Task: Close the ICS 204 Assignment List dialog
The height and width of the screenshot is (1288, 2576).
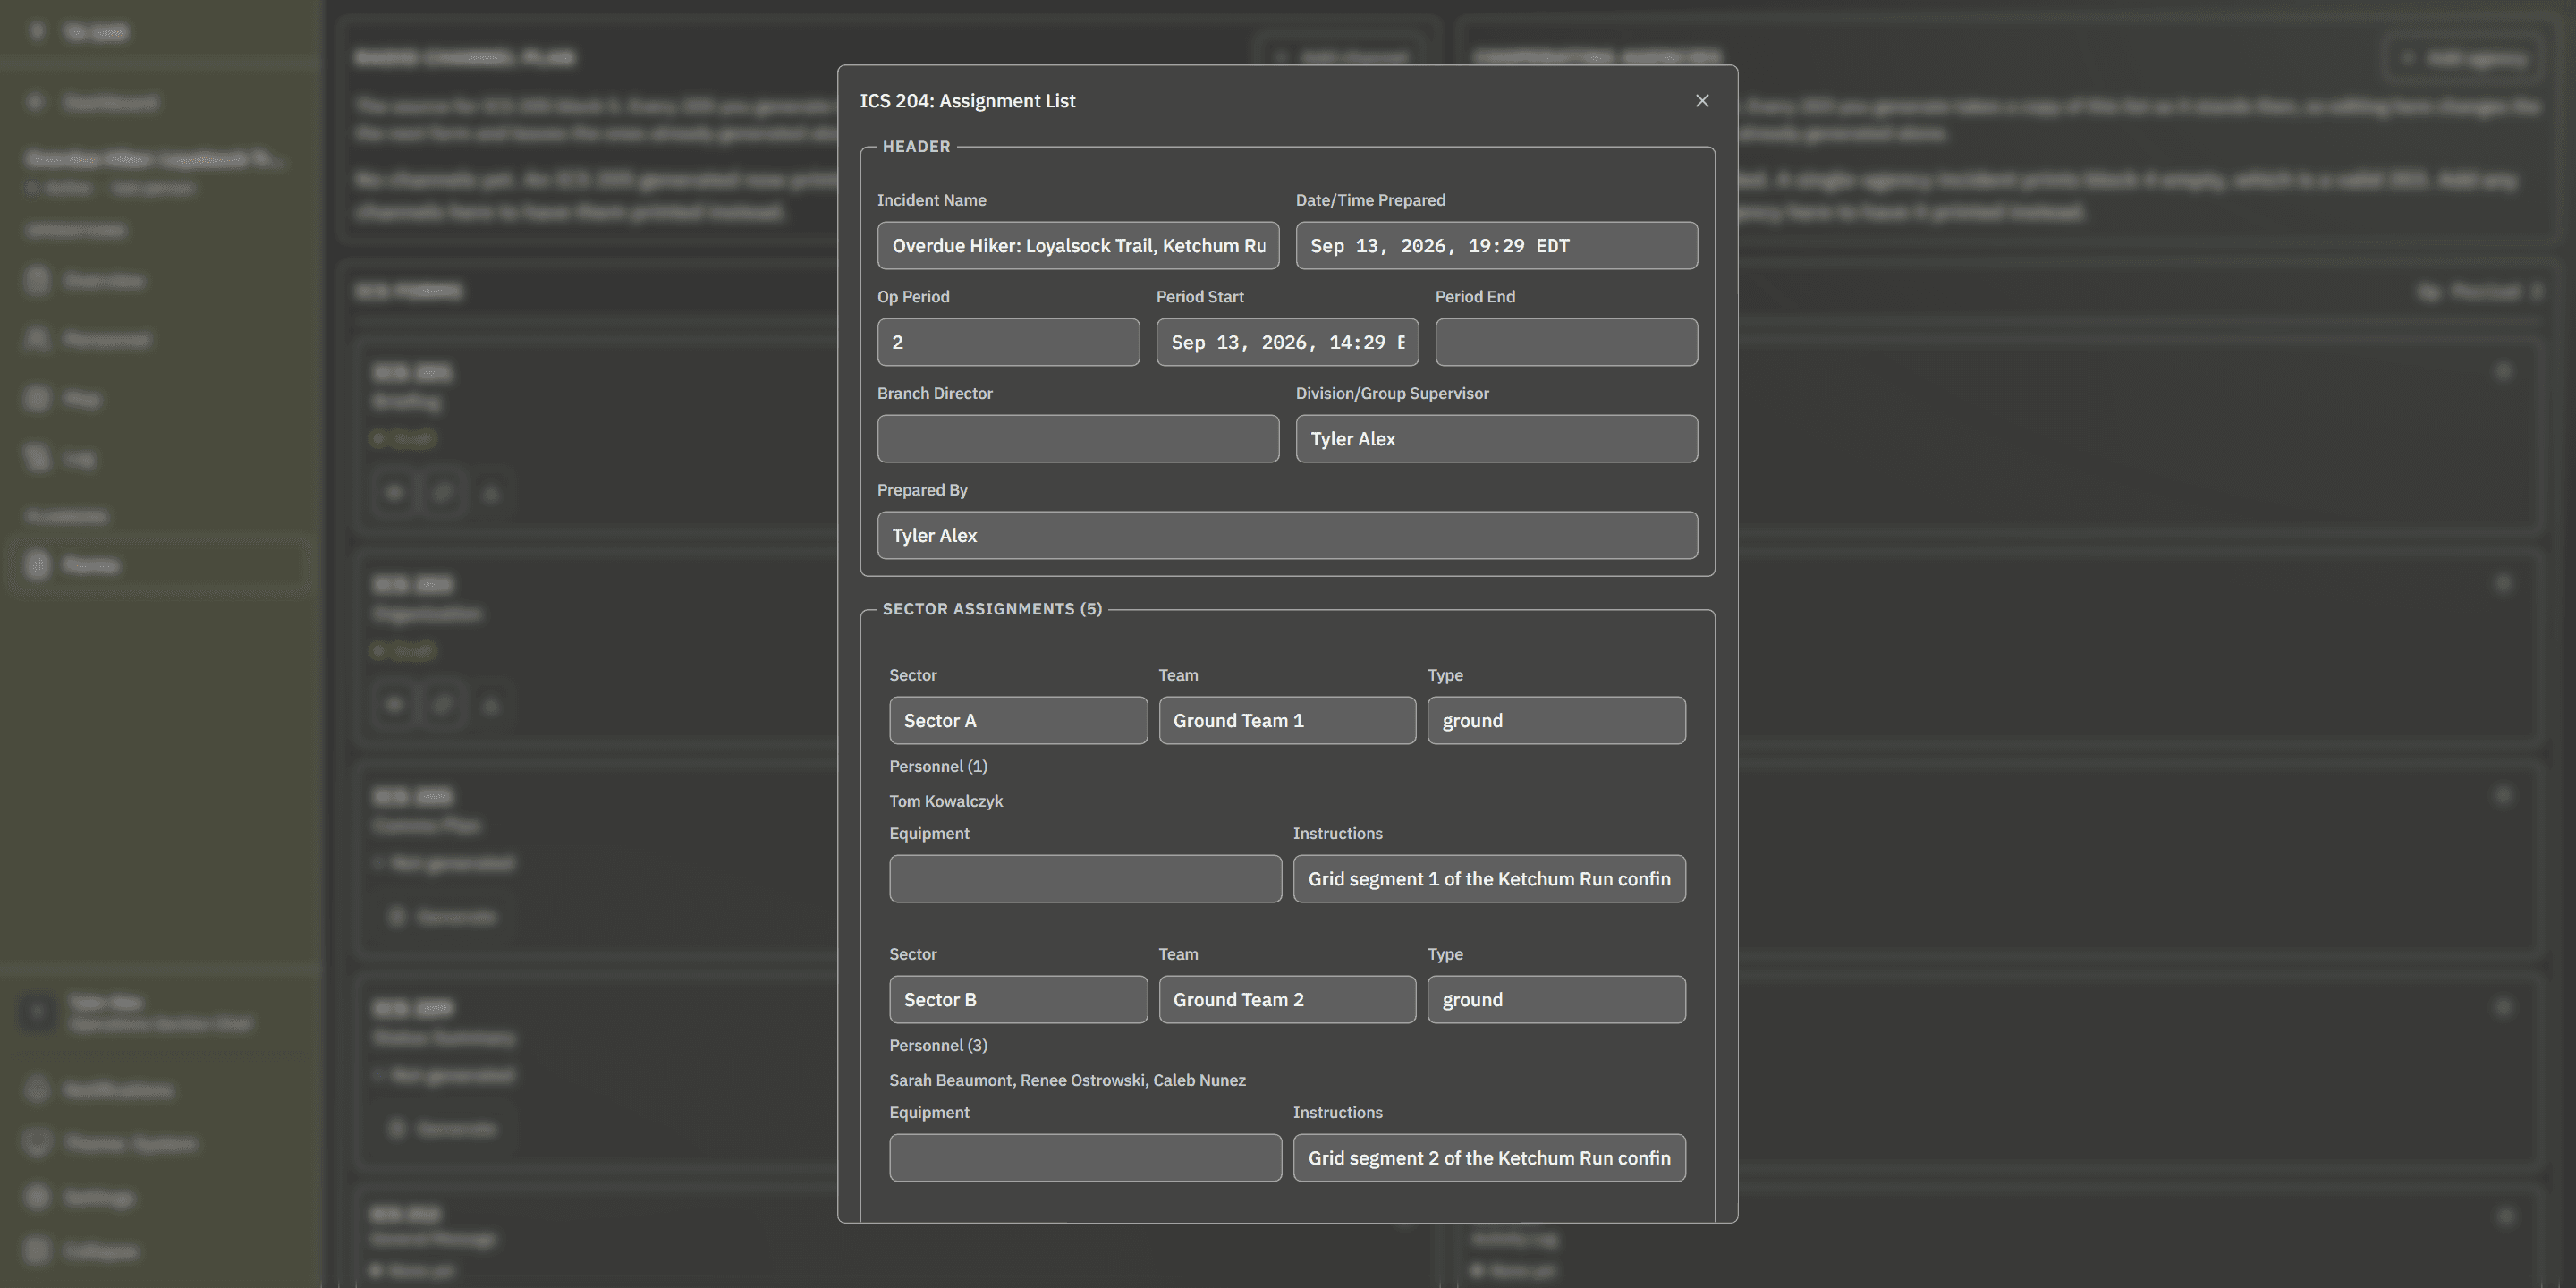Action: click(x=1702, y=101)
